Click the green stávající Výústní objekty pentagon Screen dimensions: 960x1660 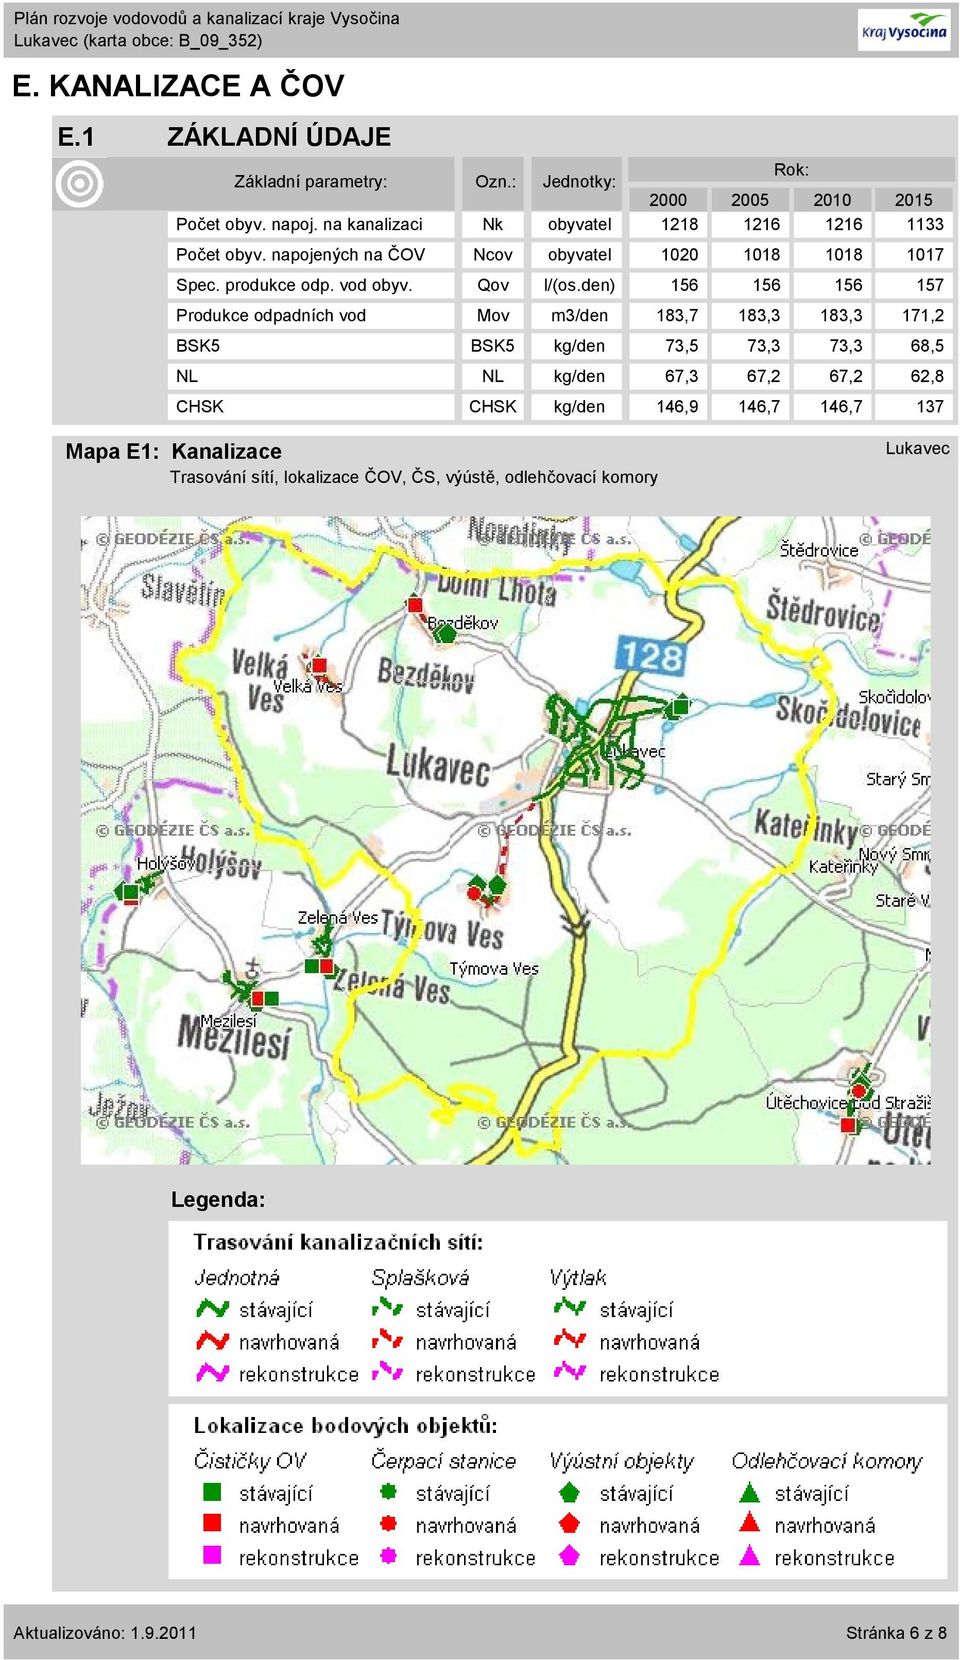pos(569,1492)
